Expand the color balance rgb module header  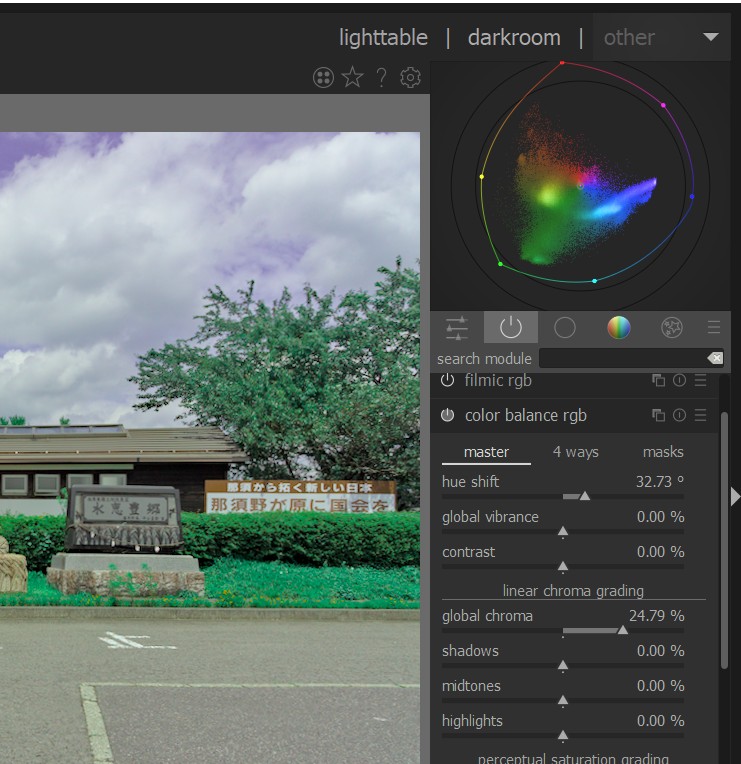point(526,415)
